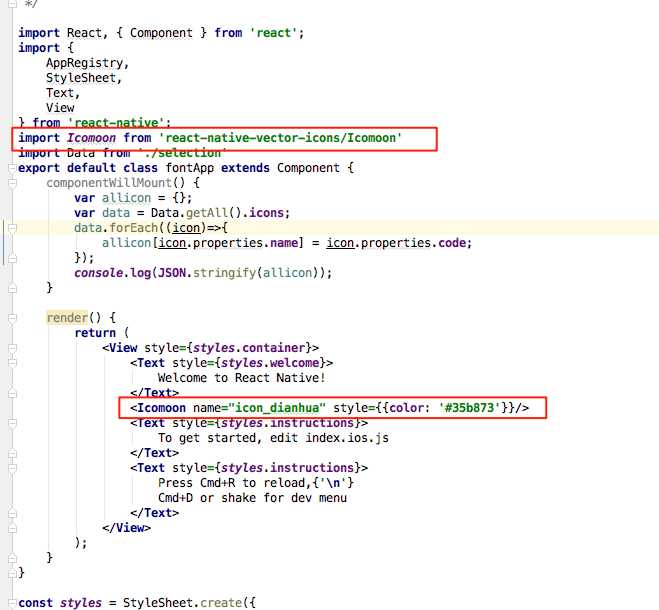
Task: Click the console keyword
Action: [98, 273]
